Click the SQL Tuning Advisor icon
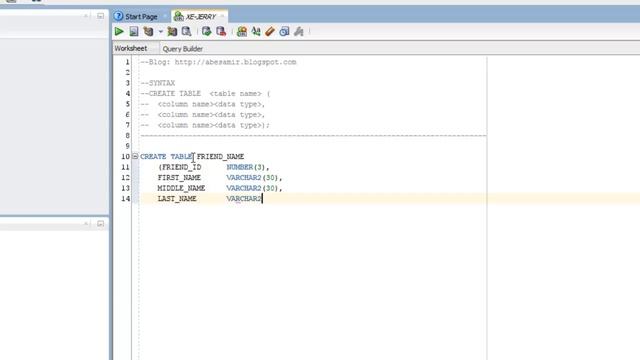640x360 pixels. tap(187, 31)
